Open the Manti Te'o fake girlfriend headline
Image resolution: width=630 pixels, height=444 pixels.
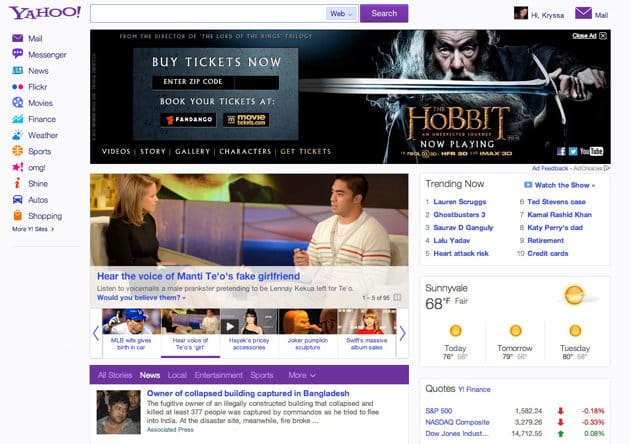(196, 275)
